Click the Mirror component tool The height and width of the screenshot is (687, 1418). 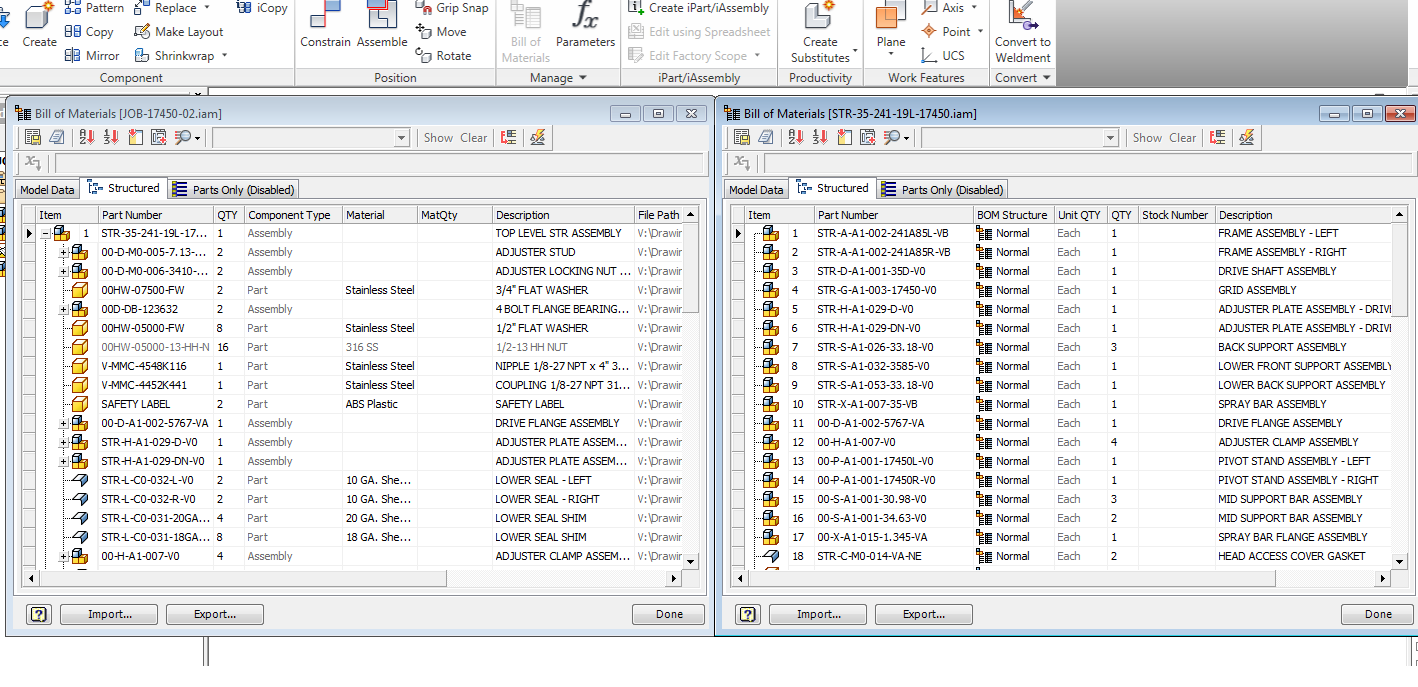(x=92, y=55)
